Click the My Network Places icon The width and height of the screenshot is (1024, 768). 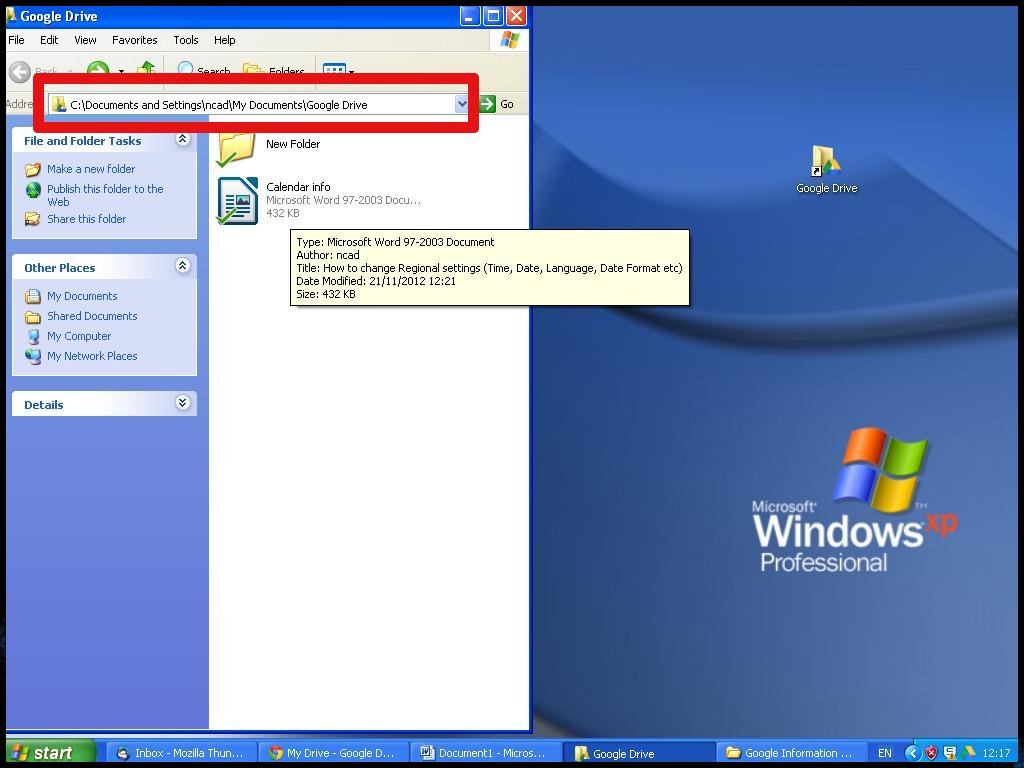click(33, 357)
